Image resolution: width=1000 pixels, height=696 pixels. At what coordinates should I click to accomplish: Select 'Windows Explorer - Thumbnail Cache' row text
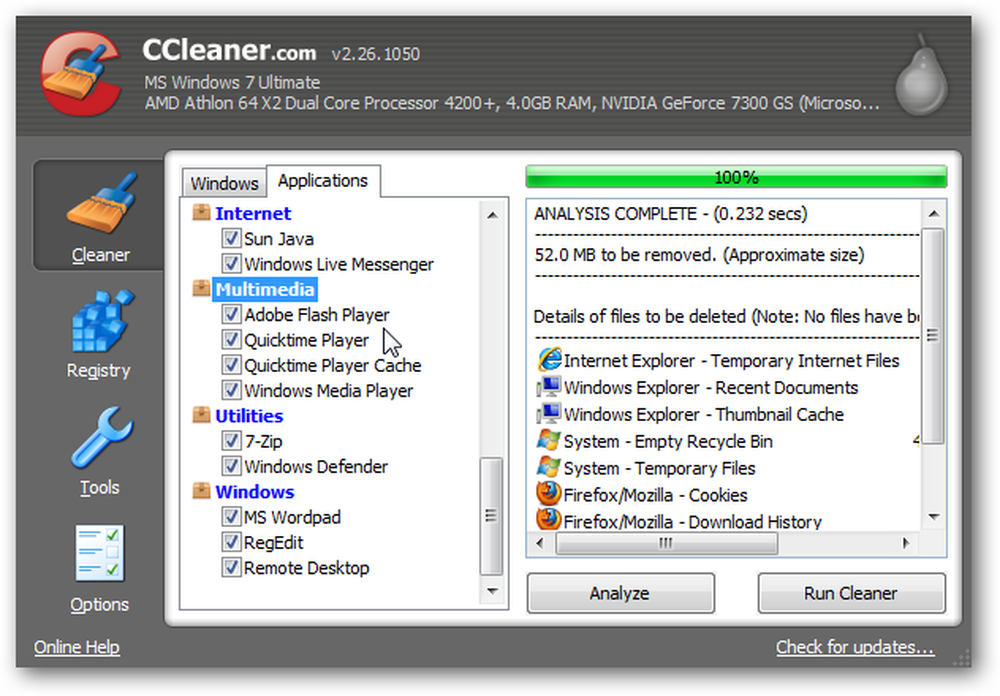point(703,415)
